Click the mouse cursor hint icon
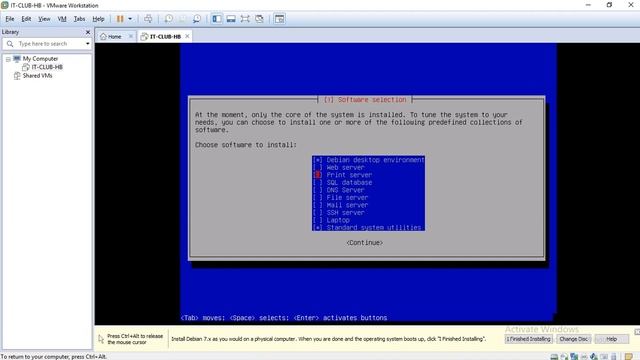640x360 pixels. (101, 339)
